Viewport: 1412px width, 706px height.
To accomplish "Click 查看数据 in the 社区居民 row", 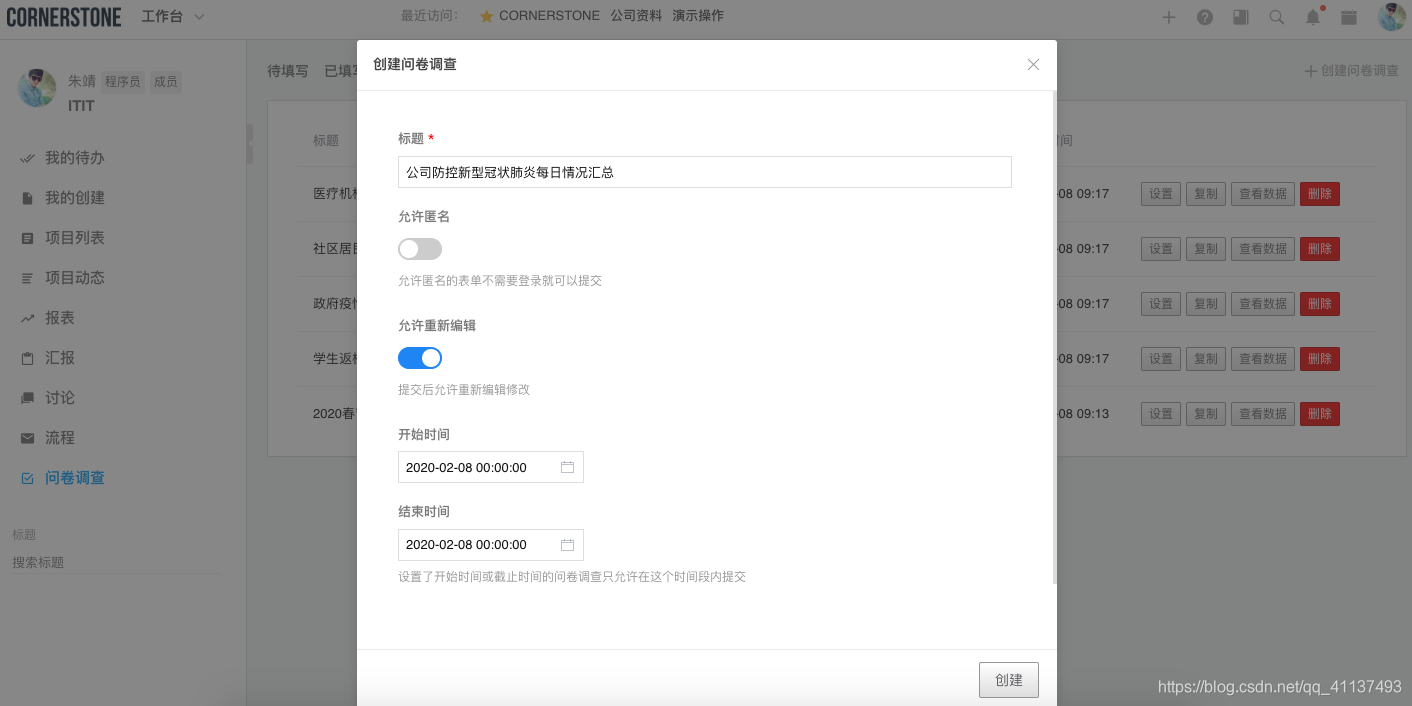I will [1263, 249].
